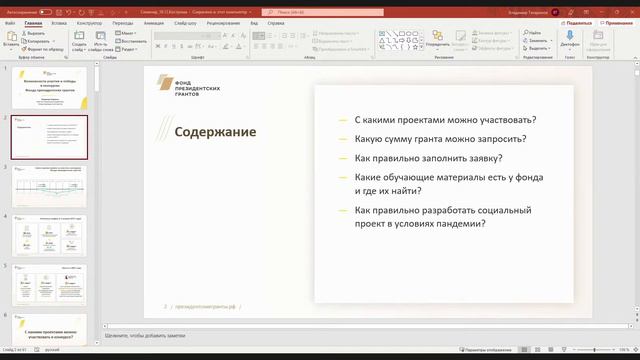This screenshot has height=360, width=640.
Task: Click the font color button
Action: coord(239,47)
